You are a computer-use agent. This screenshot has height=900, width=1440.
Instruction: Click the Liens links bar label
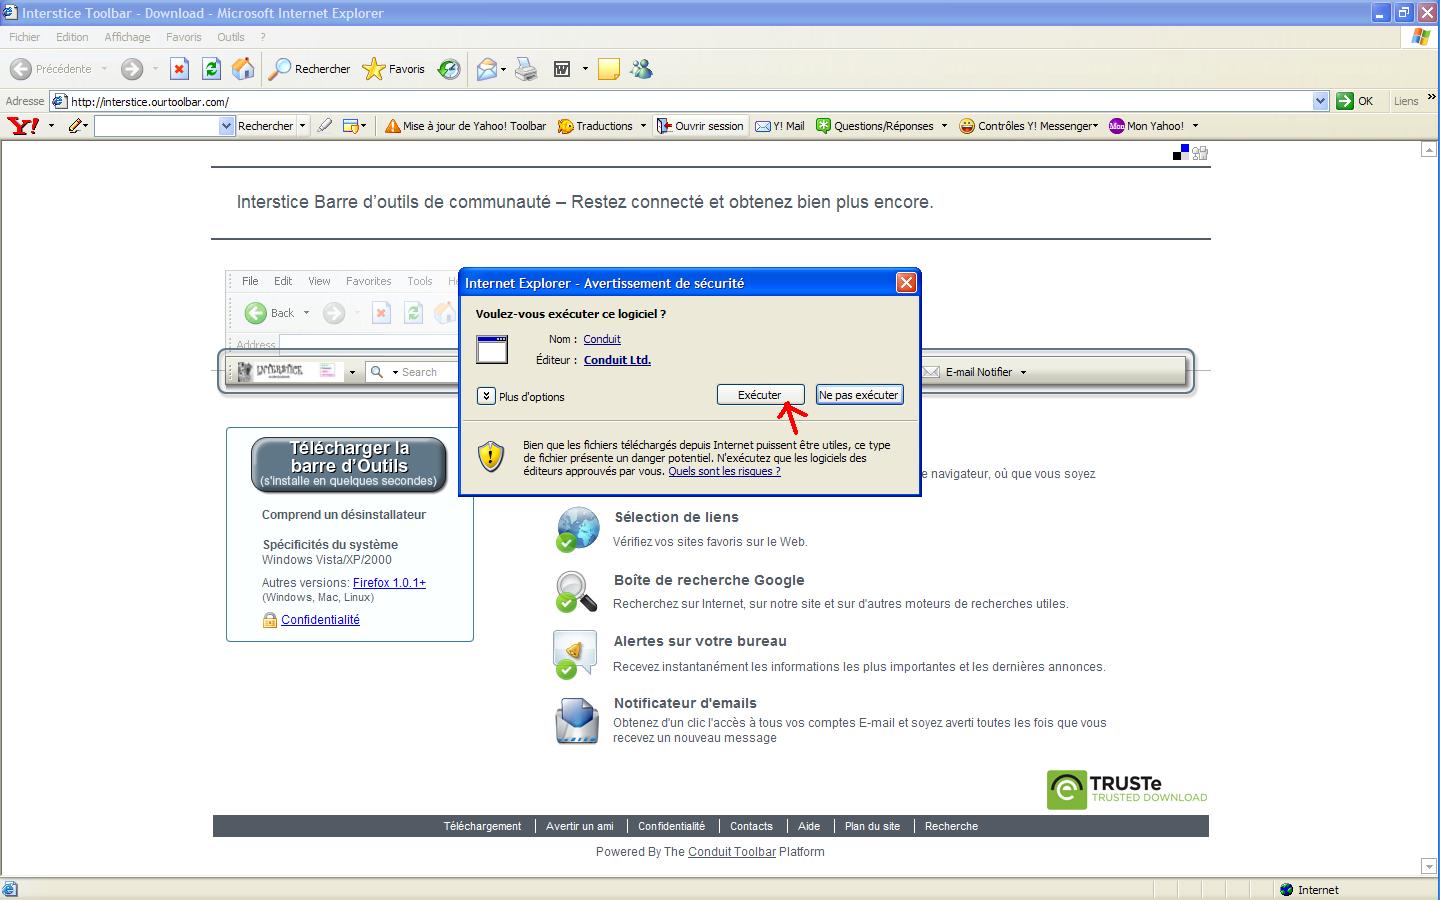[1406, 101]
